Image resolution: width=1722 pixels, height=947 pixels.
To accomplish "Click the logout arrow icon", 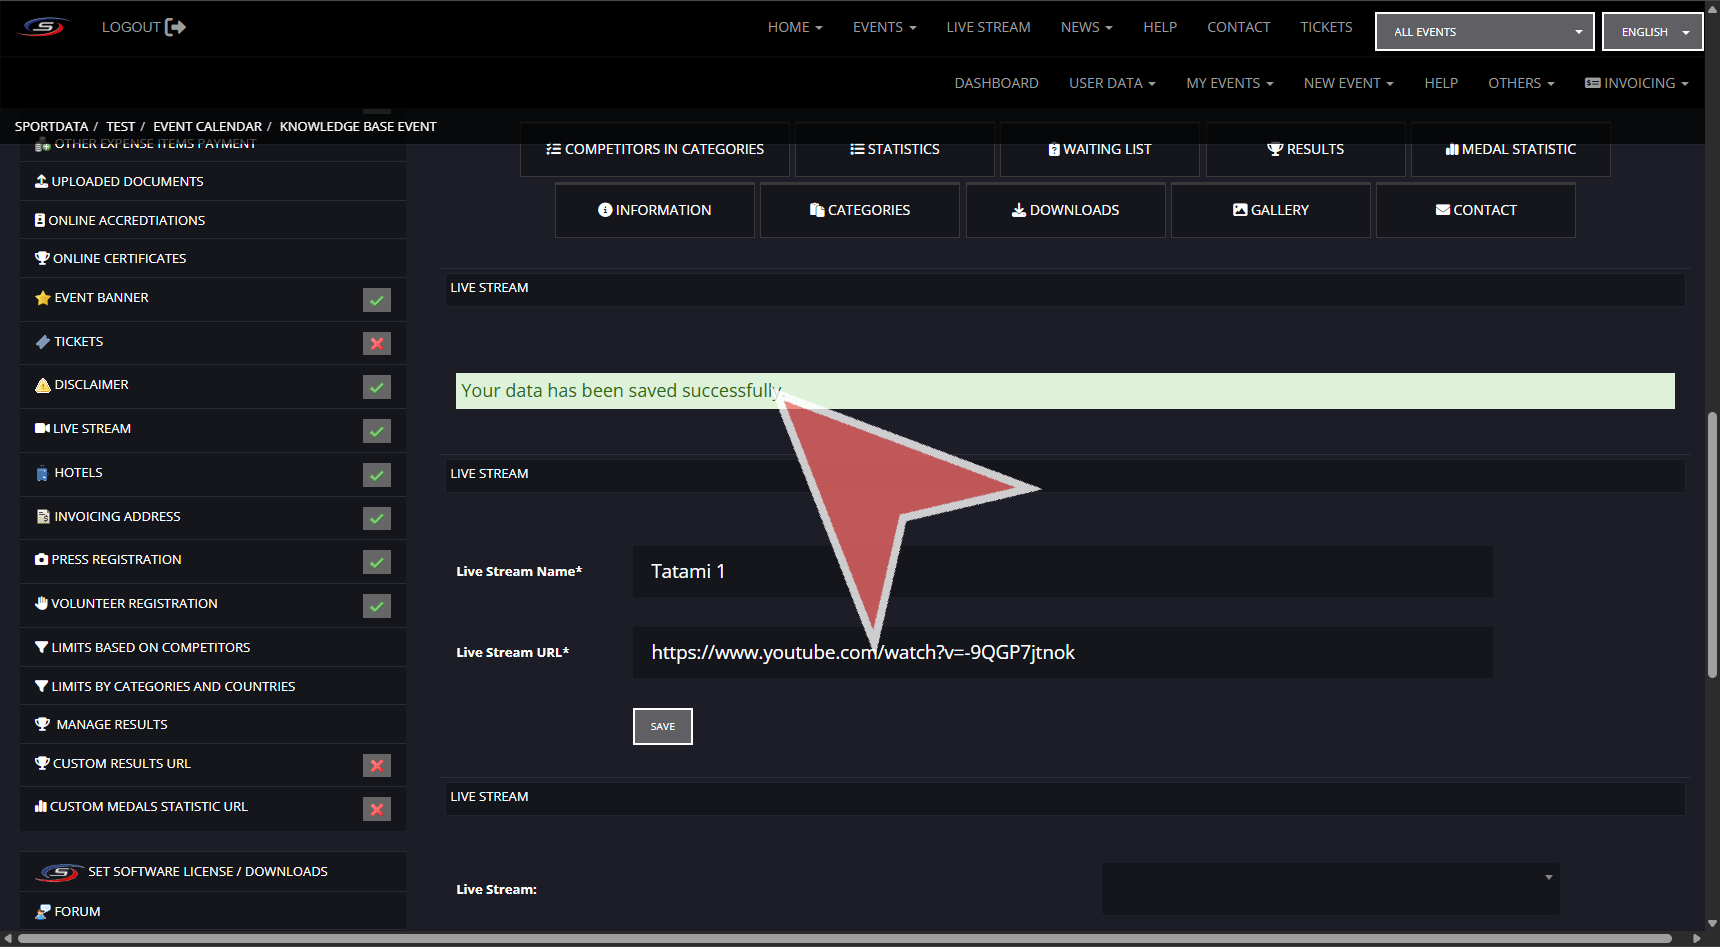I will point(176,27).
